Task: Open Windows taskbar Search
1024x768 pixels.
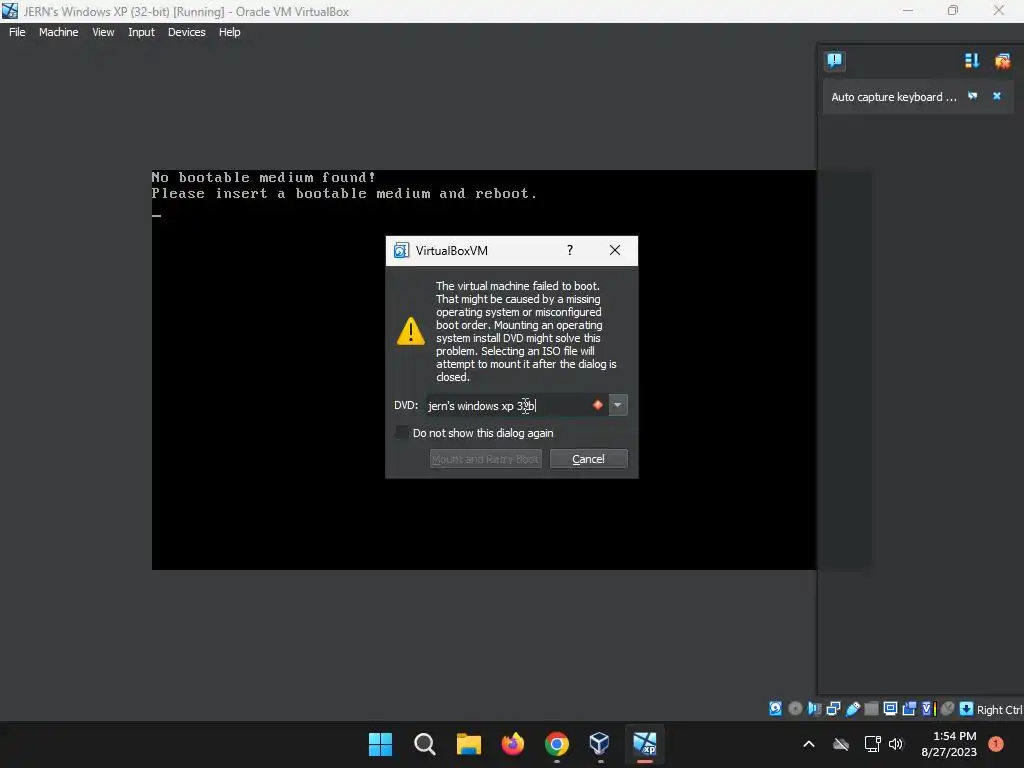Action: point(424,744)
